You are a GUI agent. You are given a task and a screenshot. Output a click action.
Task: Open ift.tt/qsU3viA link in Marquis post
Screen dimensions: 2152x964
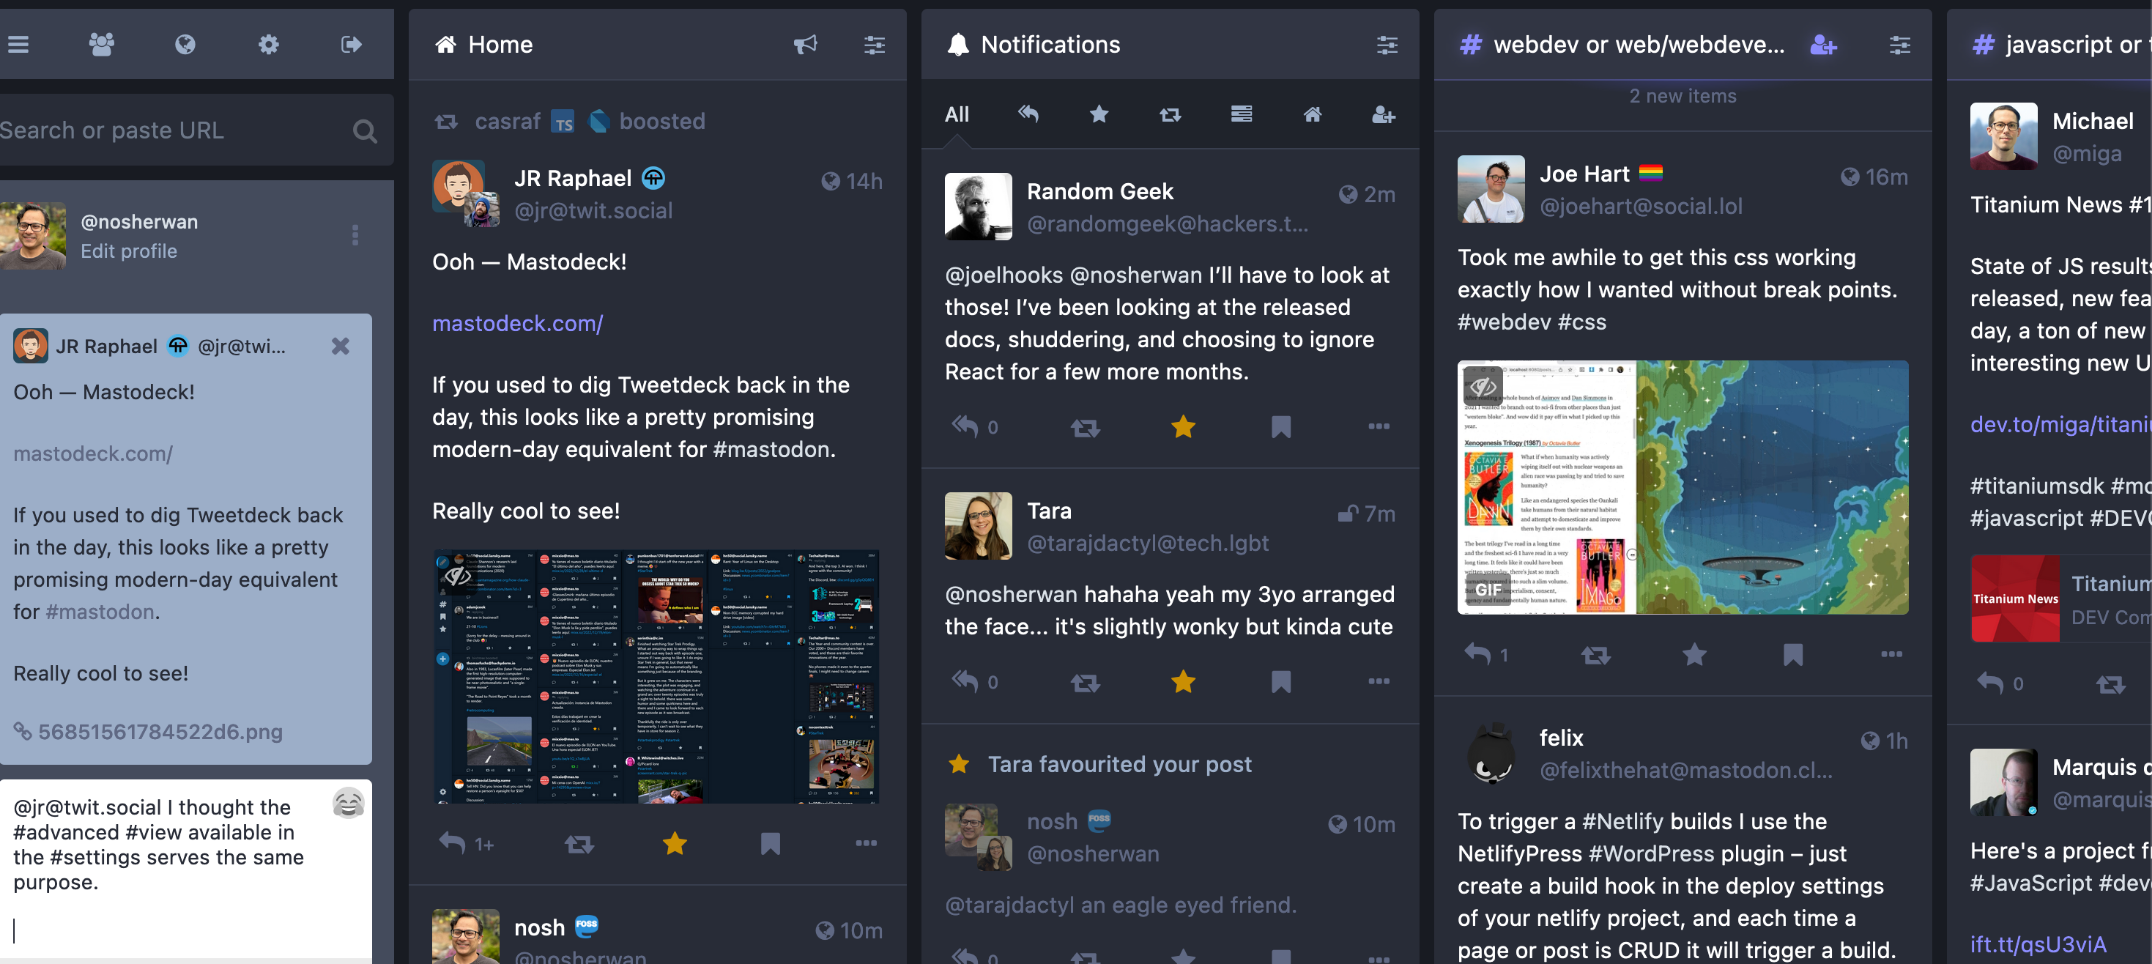(x=2038, y=944)
